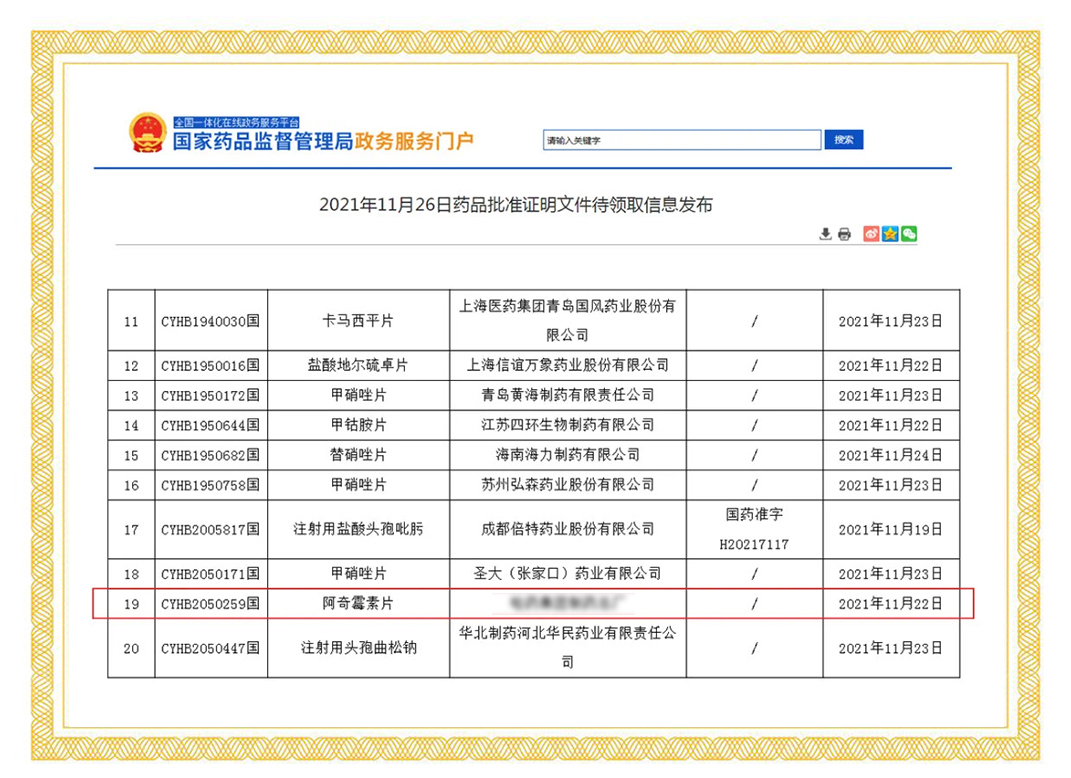
Task: Click acceptance number CYHB2050171国
Action: click(x=211, y=574)
